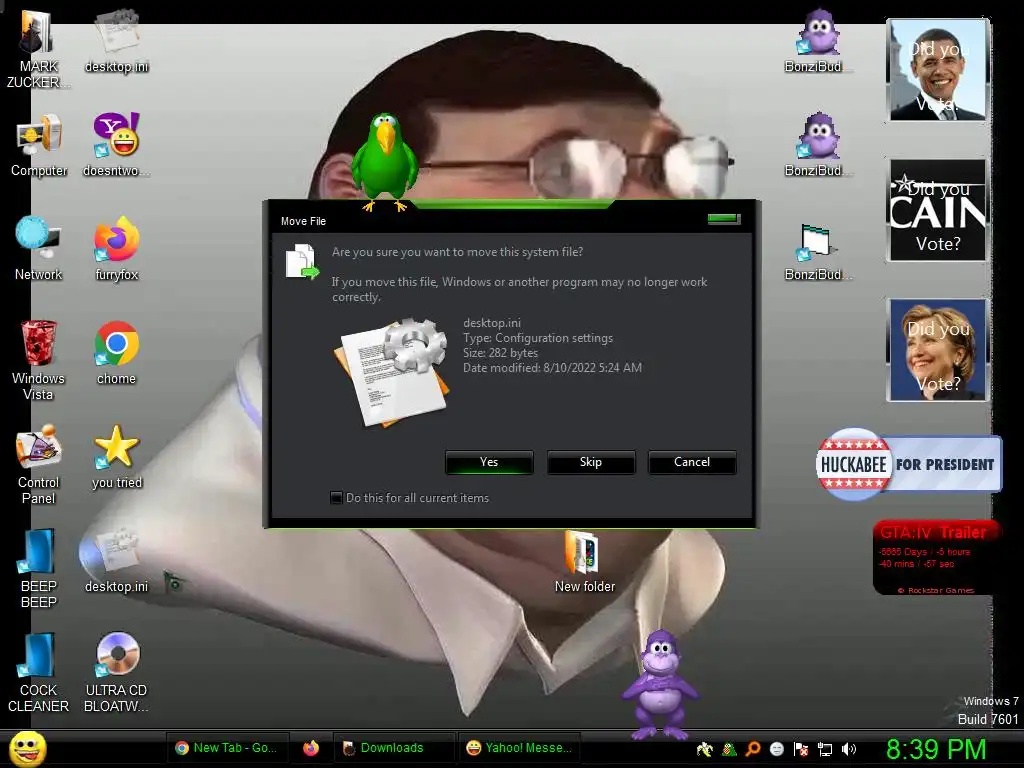Click the Obama 'Did you Vote?' gadget

click(x=938, y=71)
